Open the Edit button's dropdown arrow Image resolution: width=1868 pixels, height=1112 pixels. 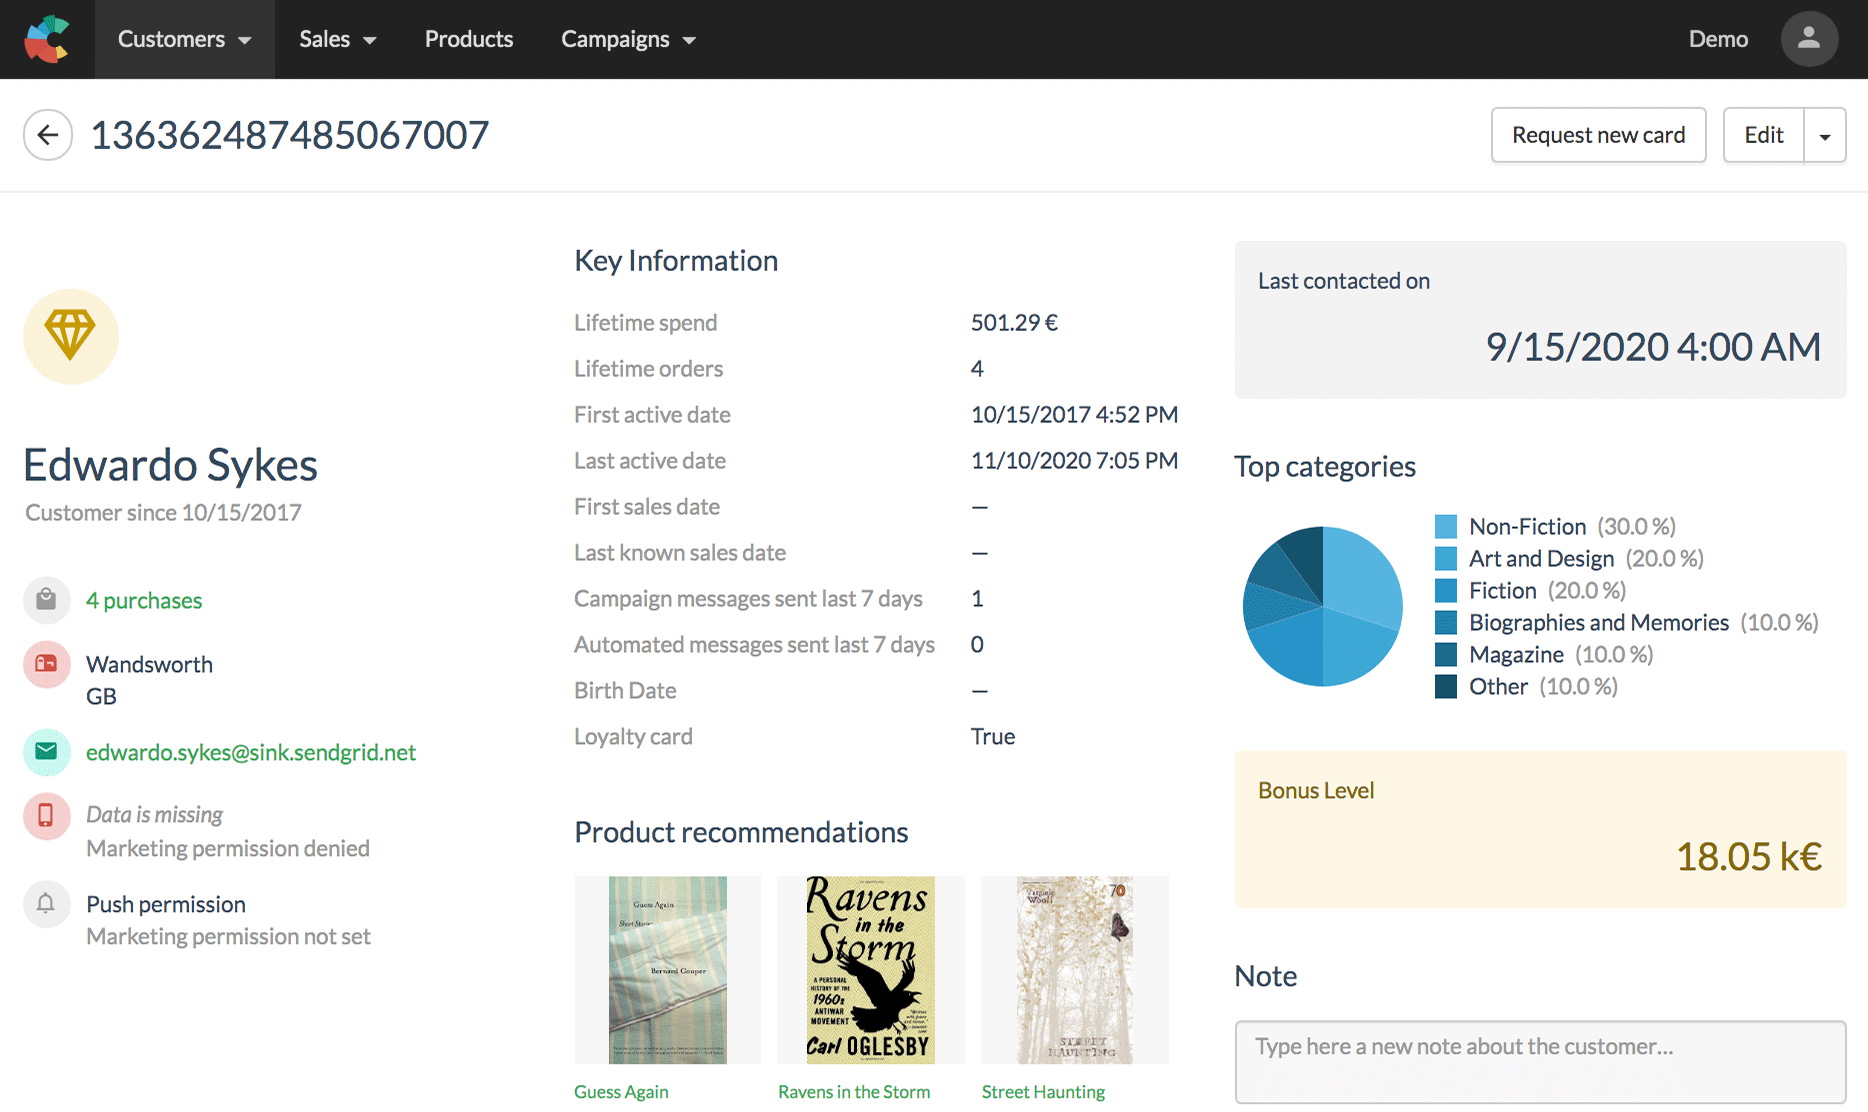pos(1826,135)
